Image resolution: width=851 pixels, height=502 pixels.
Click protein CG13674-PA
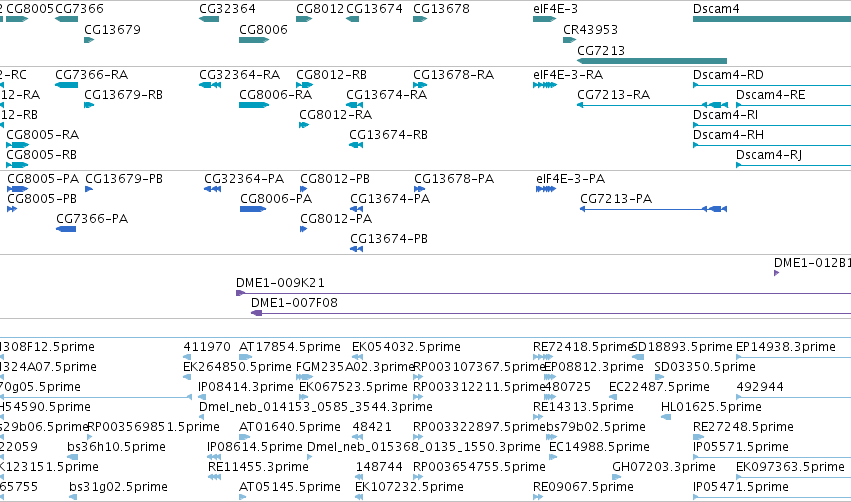coord(390,199)
